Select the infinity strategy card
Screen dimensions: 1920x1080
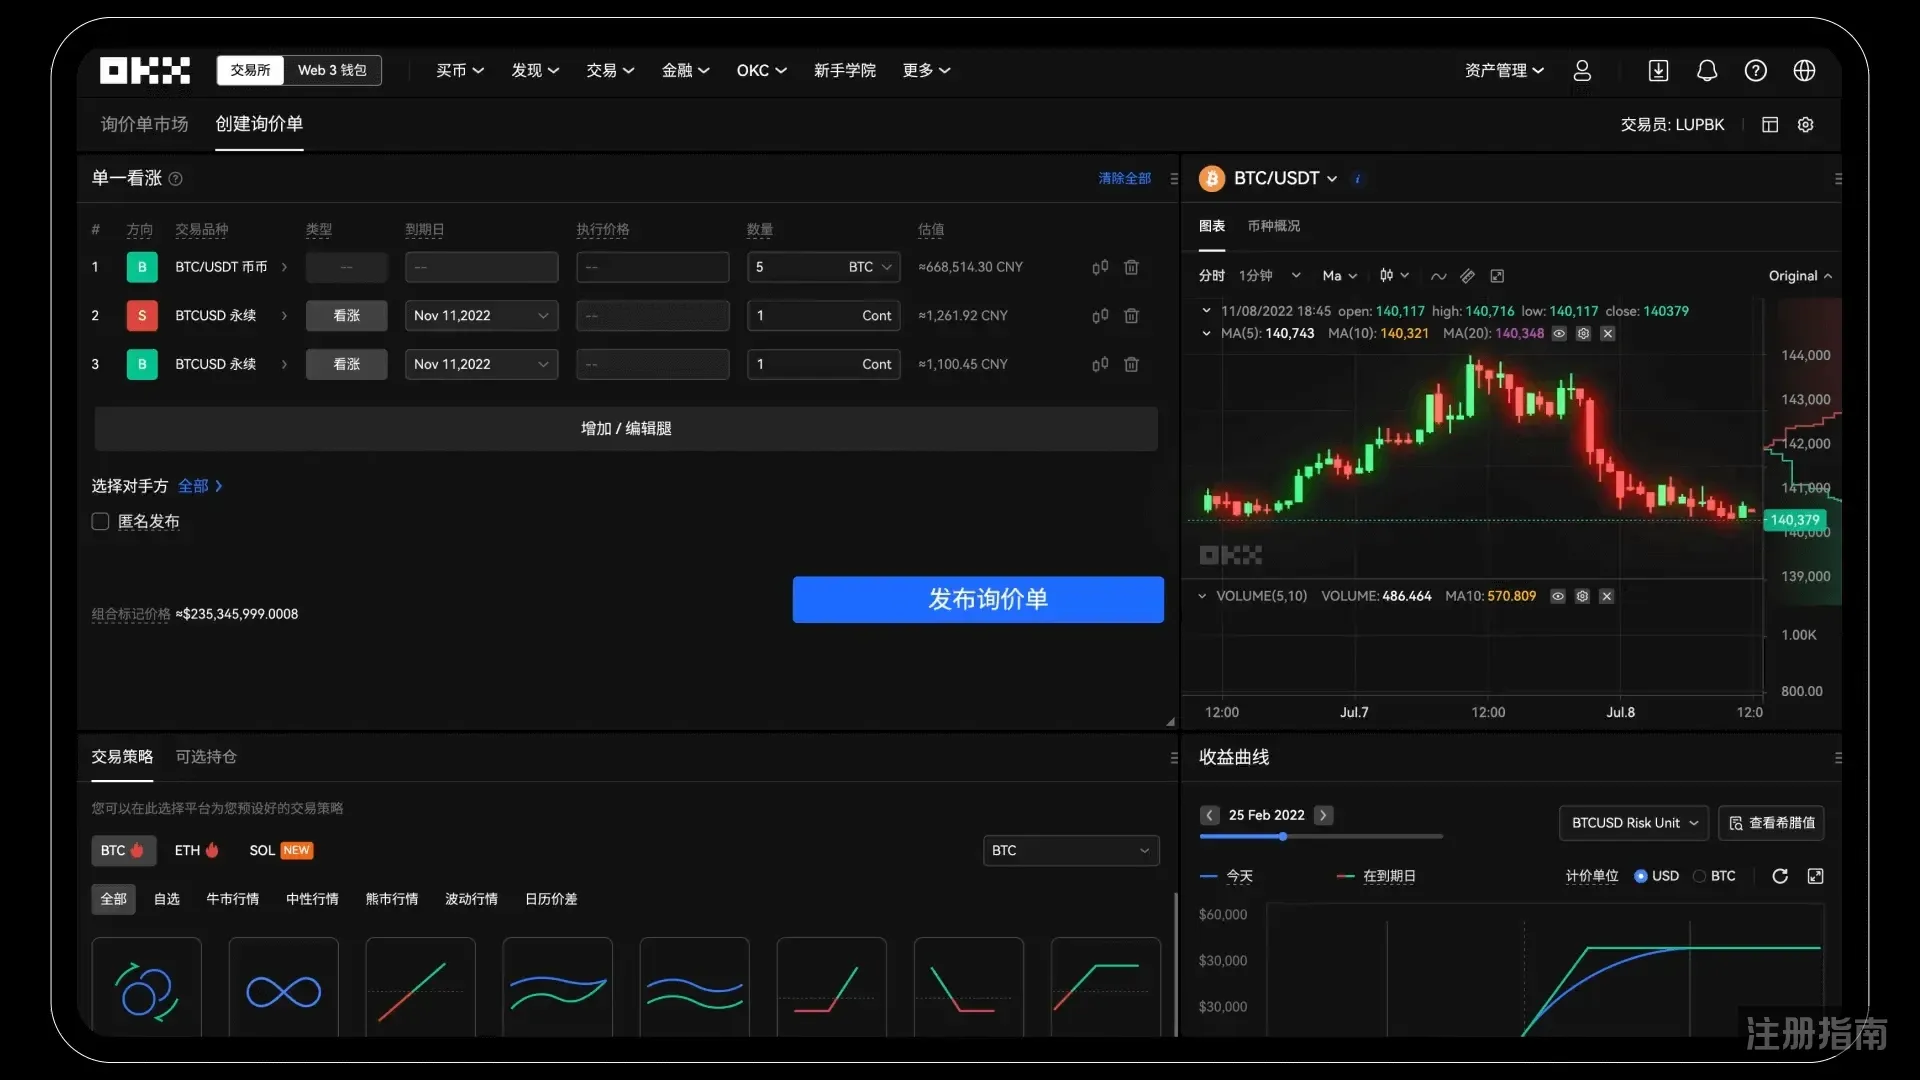pos(284,987)
